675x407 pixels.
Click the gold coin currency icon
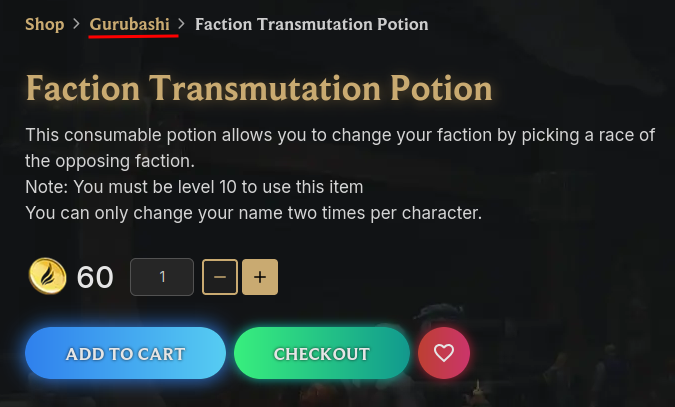pyautogui.click(x=48, y=276)
